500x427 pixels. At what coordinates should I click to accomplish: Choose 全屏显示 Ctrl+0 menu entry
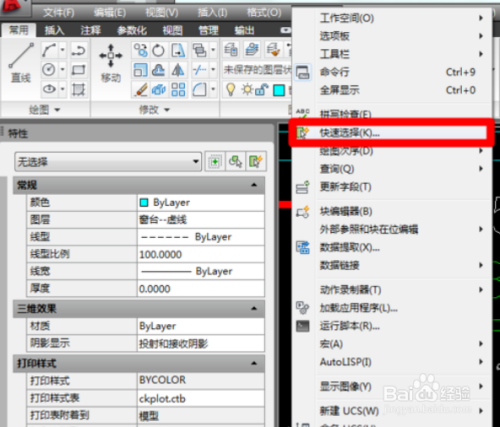click(391, 90)
